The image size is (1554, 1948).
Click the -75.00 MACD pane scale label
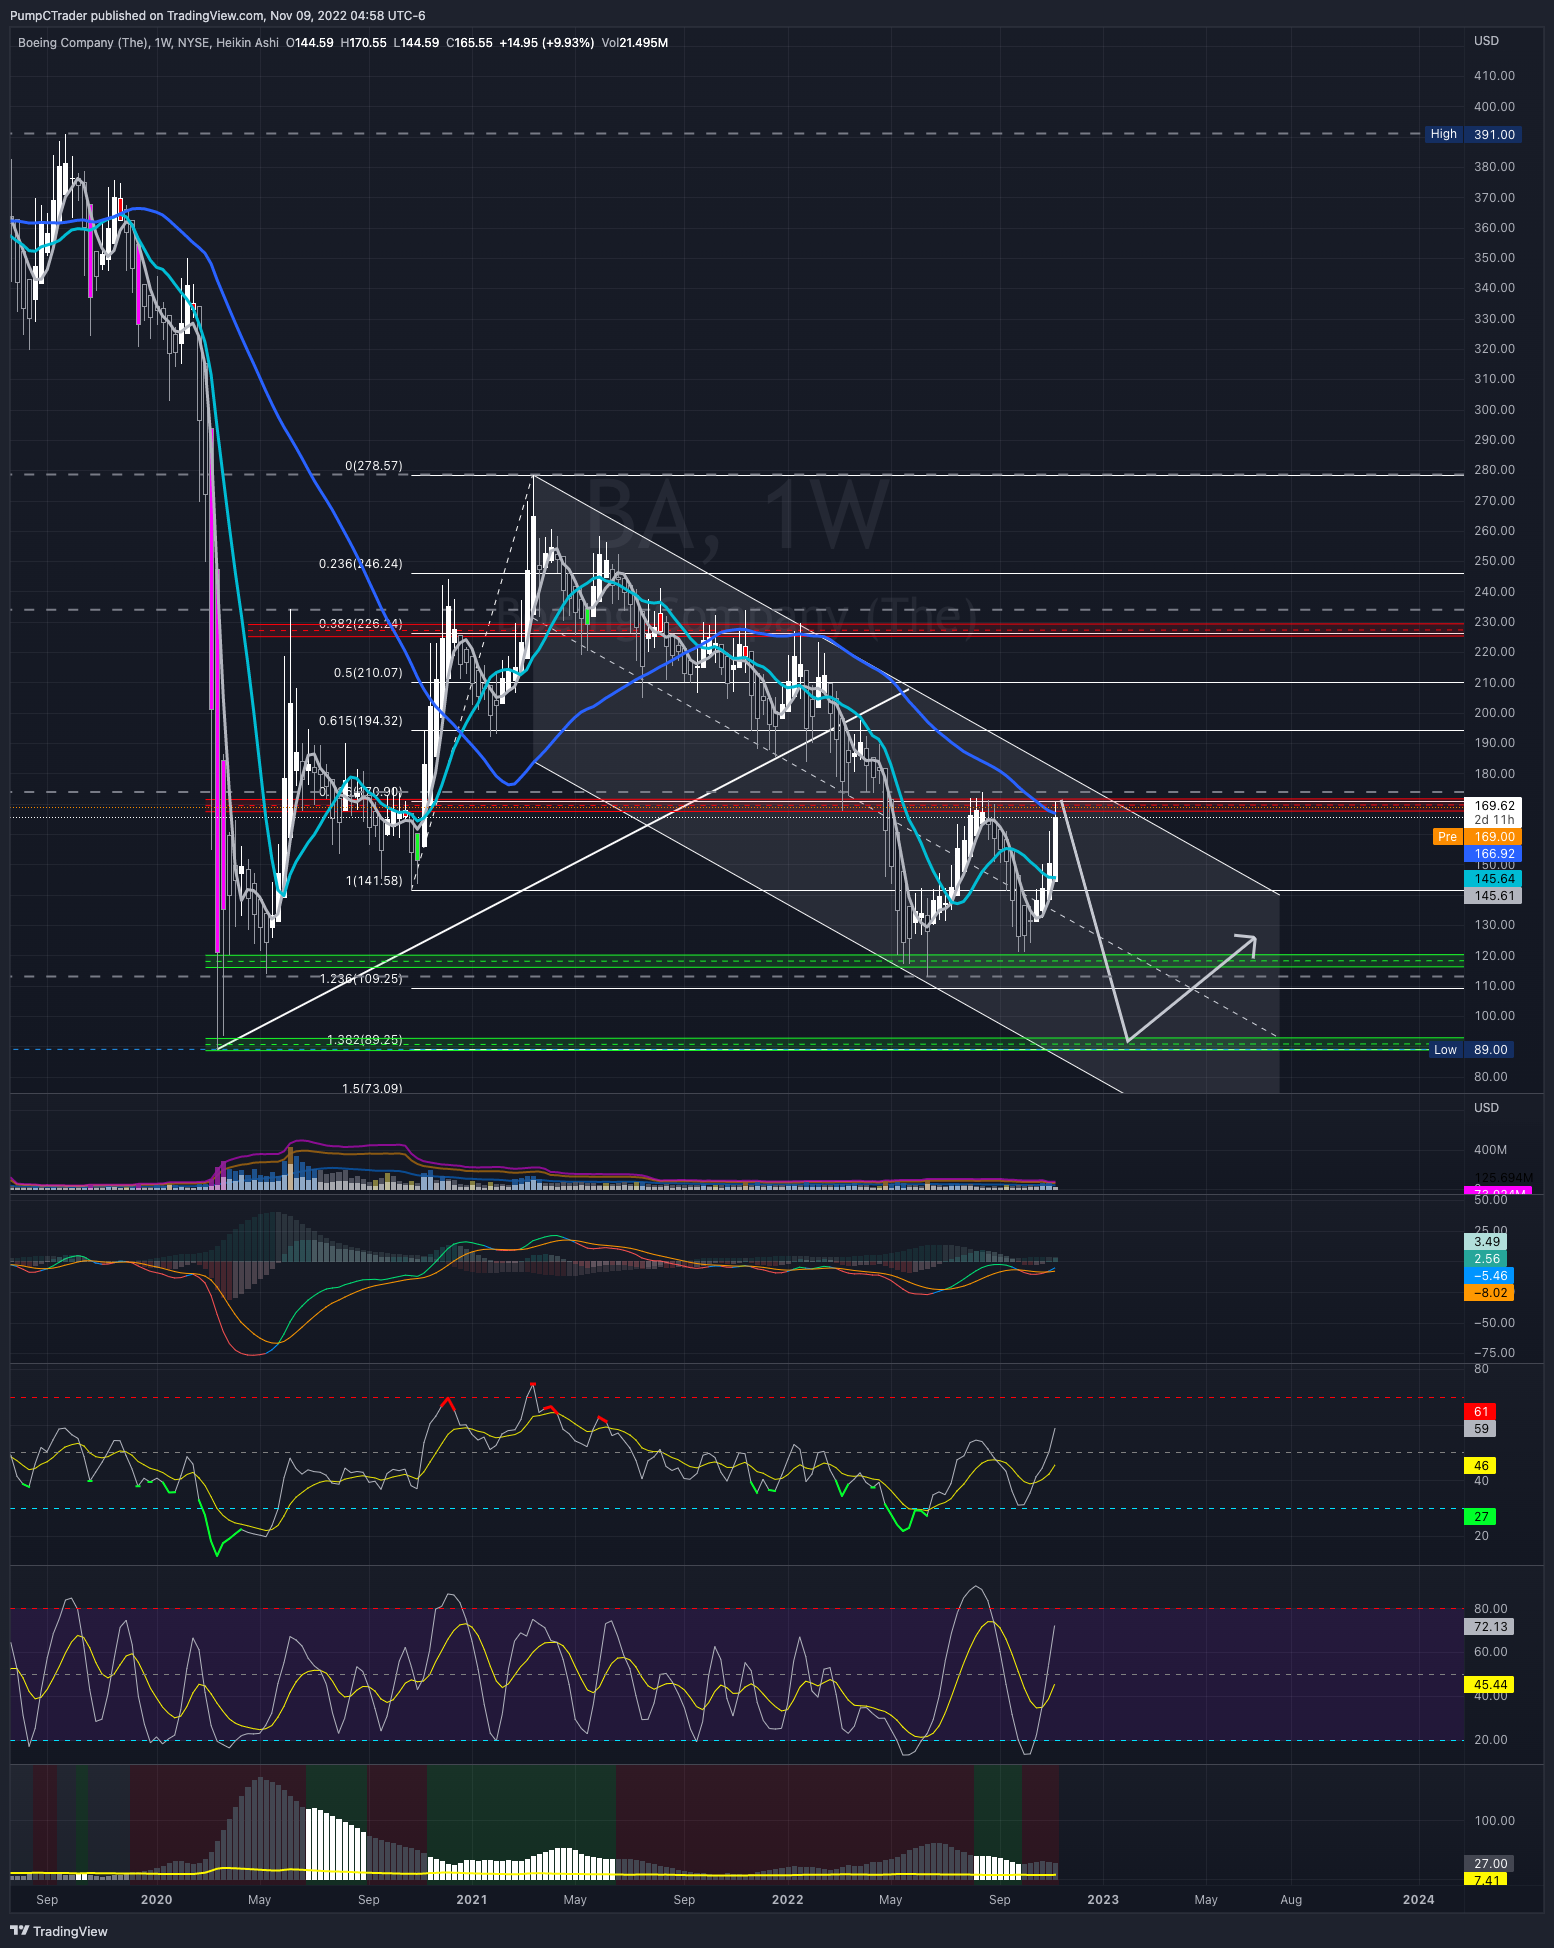[x=1494, y=1353]
